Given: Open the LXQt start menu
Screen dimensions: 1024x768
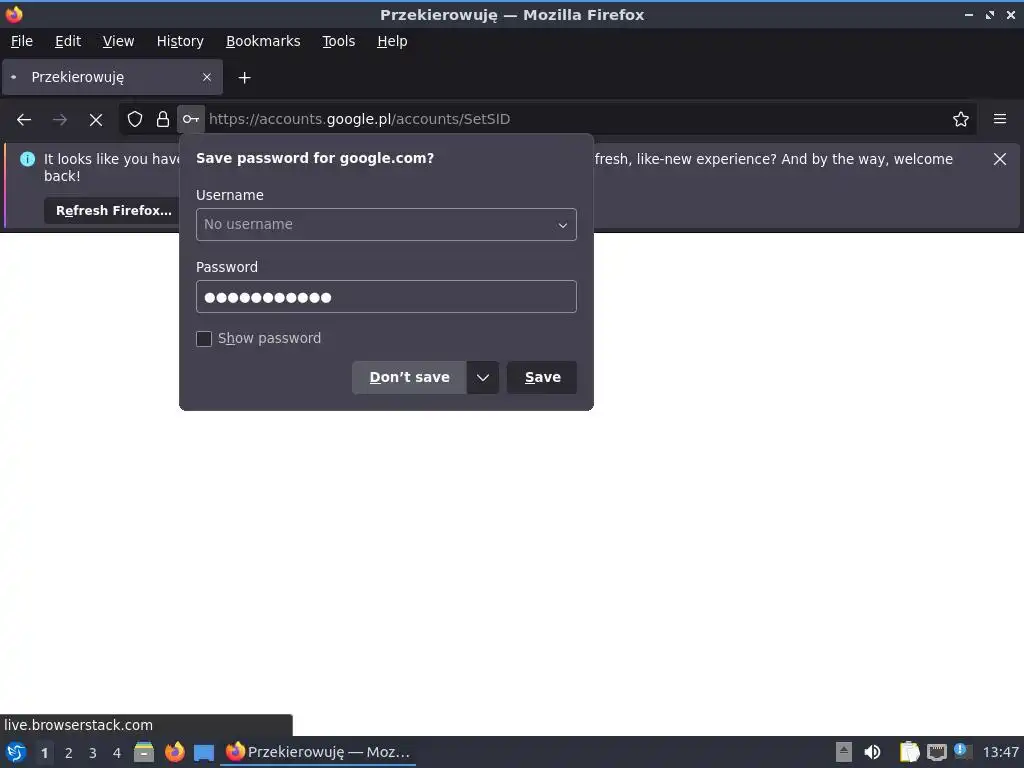Looking at the screenshot, I should coord(16,752).
